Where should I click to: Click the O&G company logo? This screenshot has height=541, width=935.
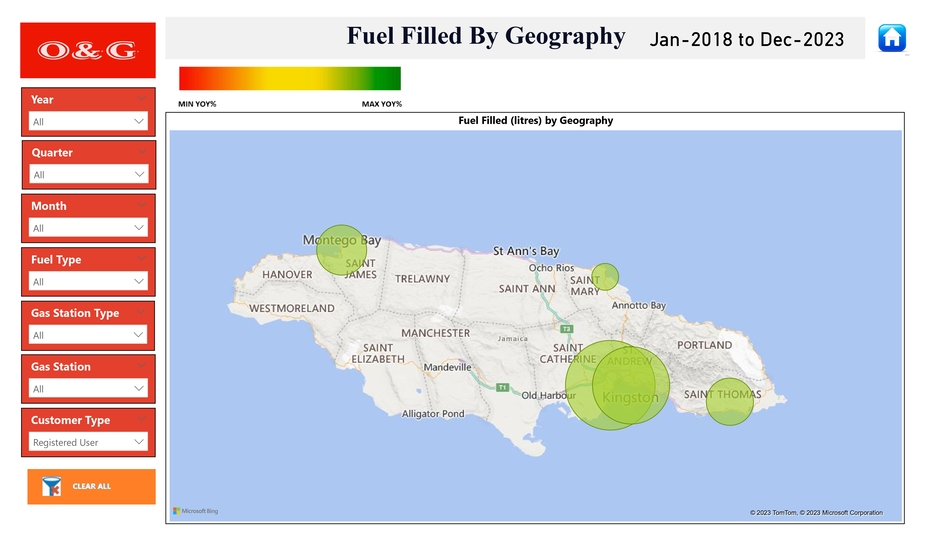click(x=88, y=51)
